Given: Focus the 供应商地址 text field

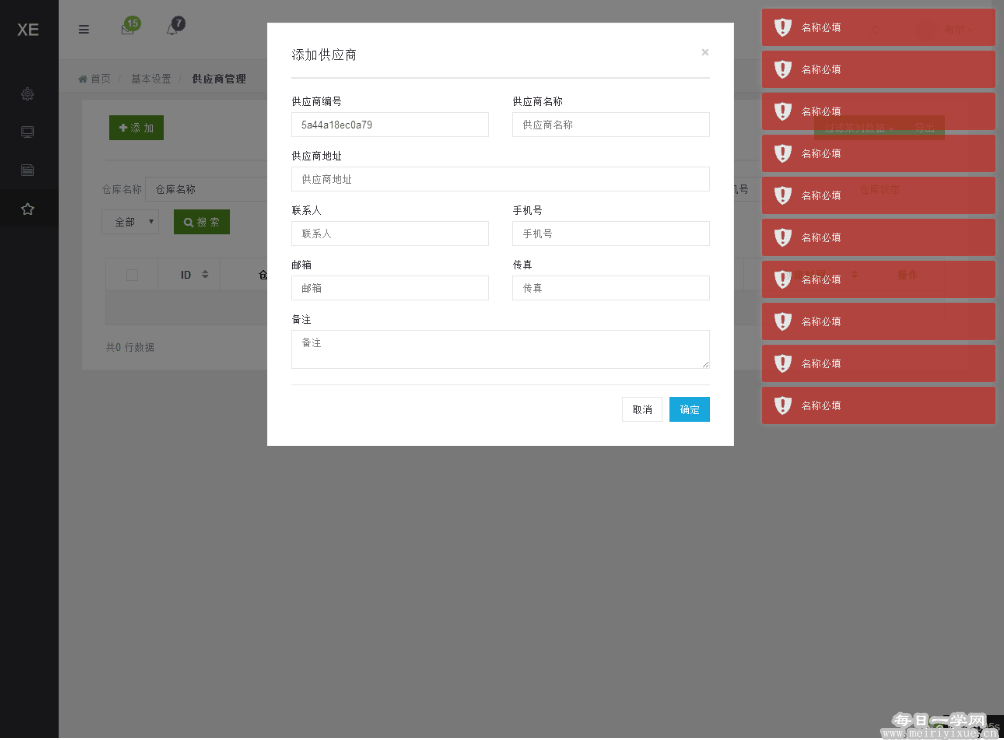Looking at the screenshot, I should coord(500,180).
